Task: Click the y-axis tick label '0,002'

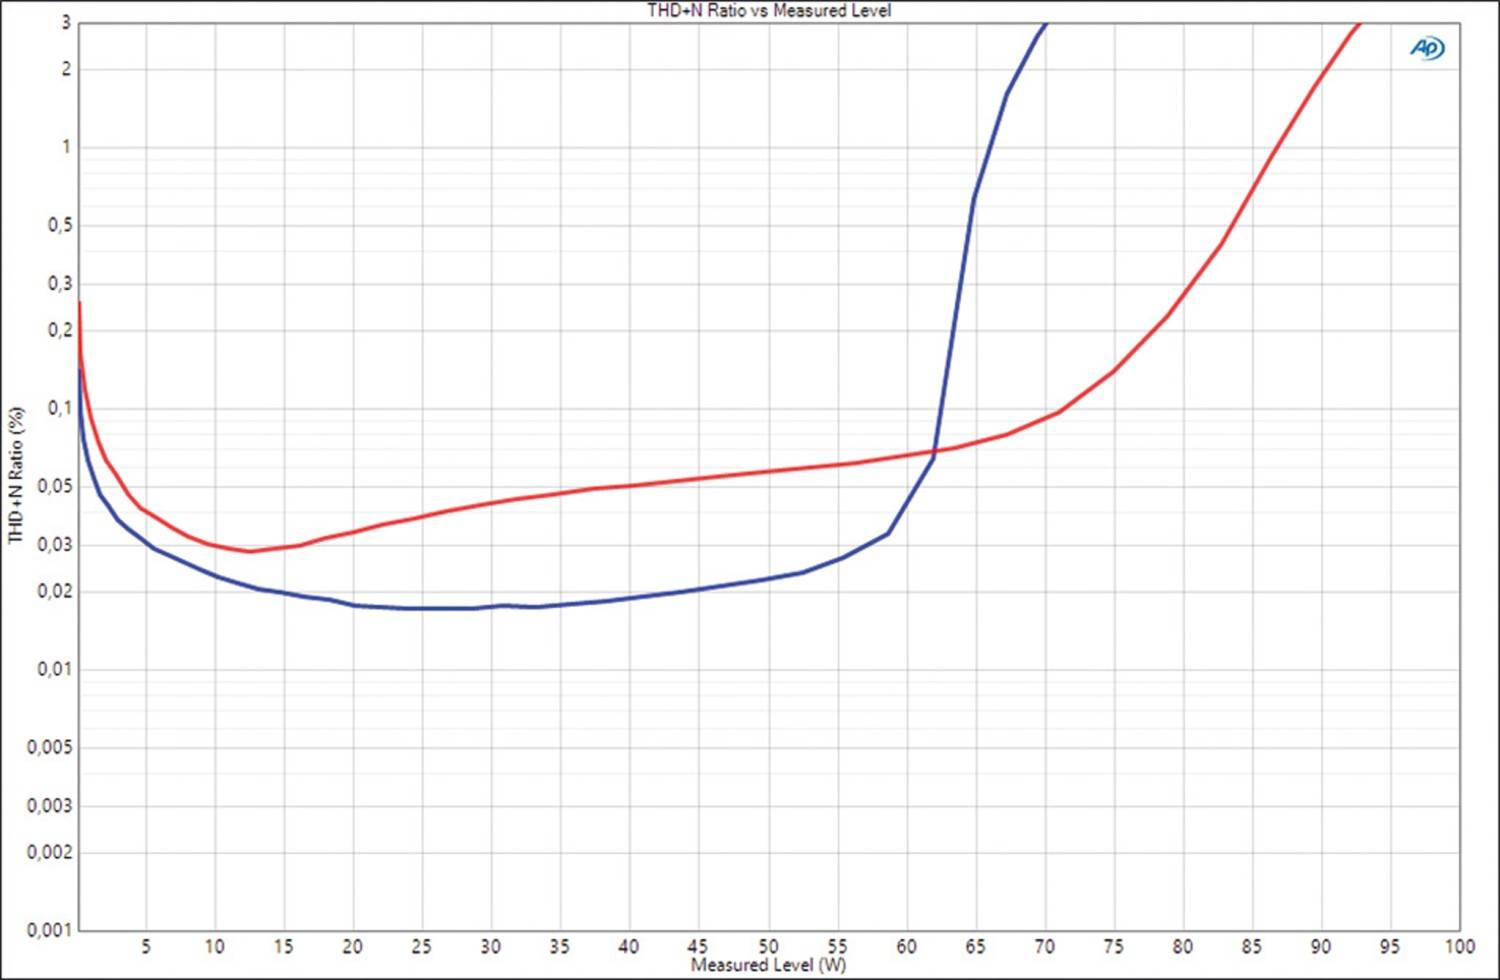Action: pos(50,852)
